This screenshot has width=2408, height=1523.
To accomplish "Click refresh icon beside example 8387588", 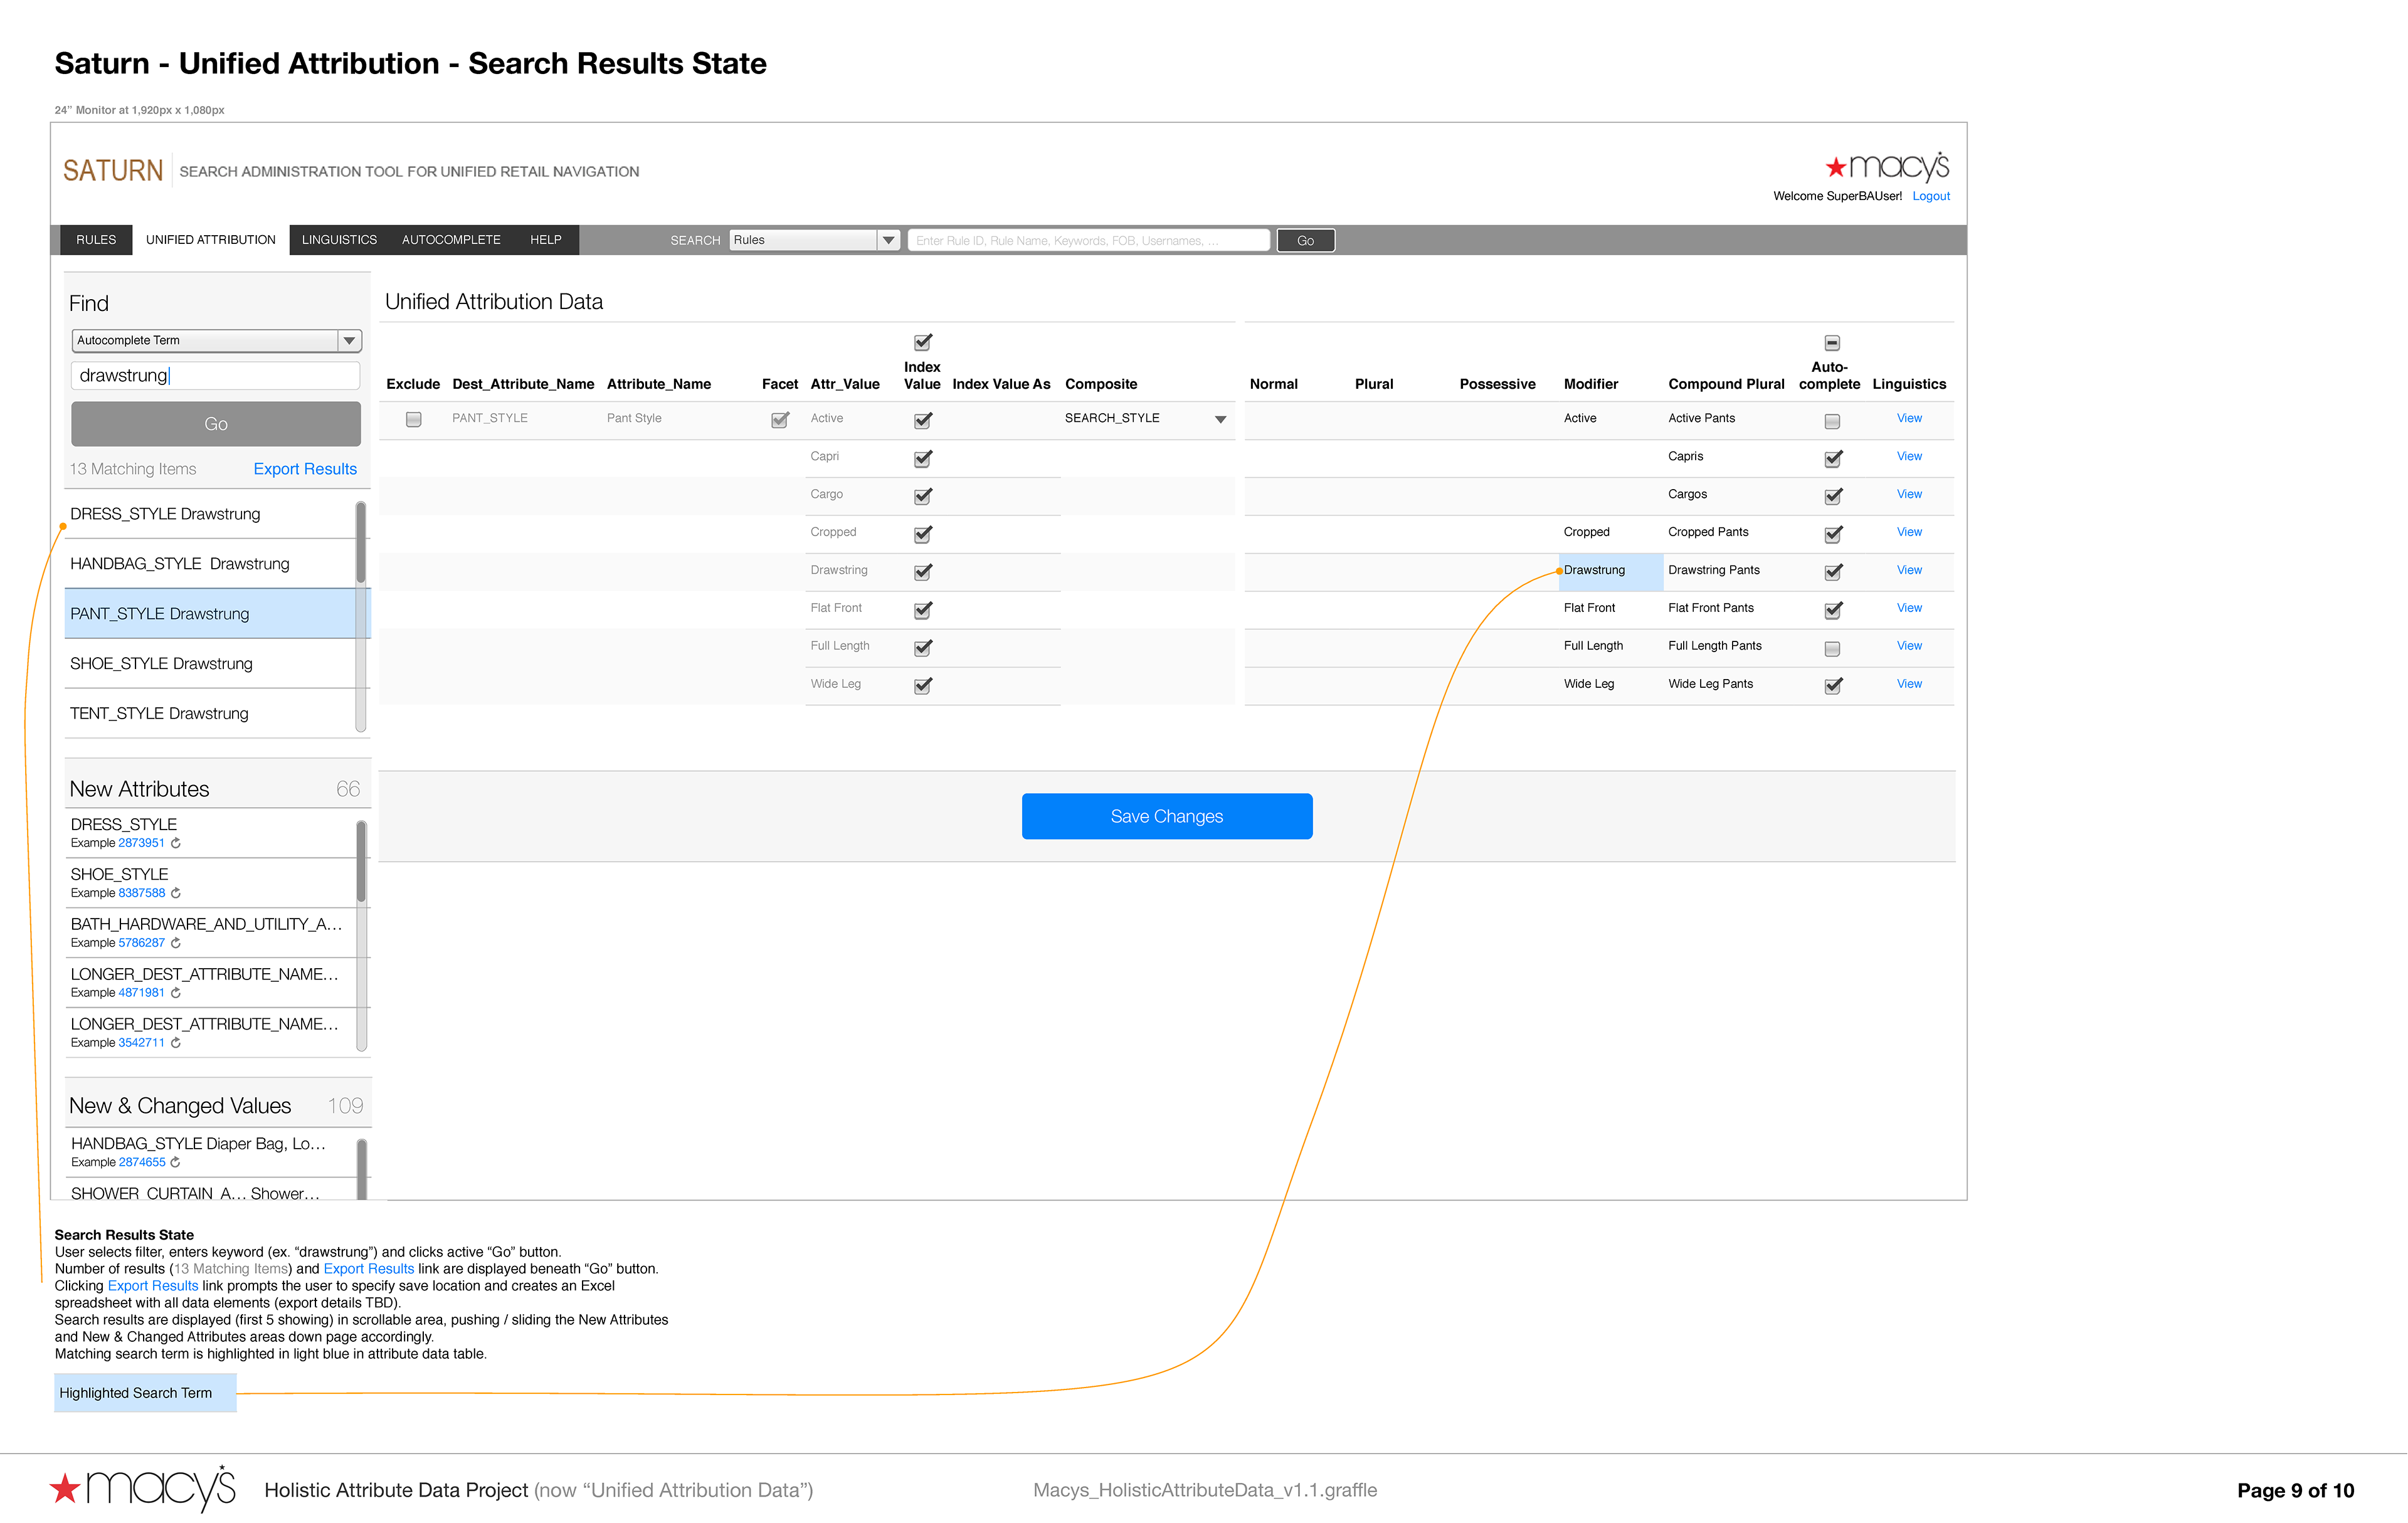I will tap(176, 893).
